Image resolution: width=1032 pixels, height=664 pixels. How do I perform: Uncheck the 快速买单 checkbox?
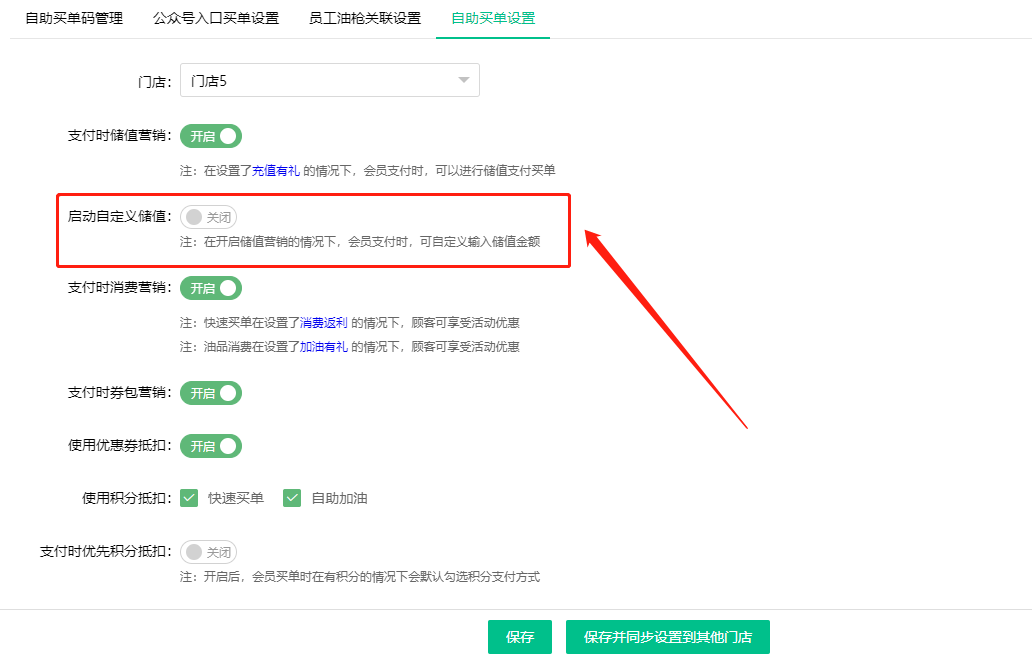189,497
